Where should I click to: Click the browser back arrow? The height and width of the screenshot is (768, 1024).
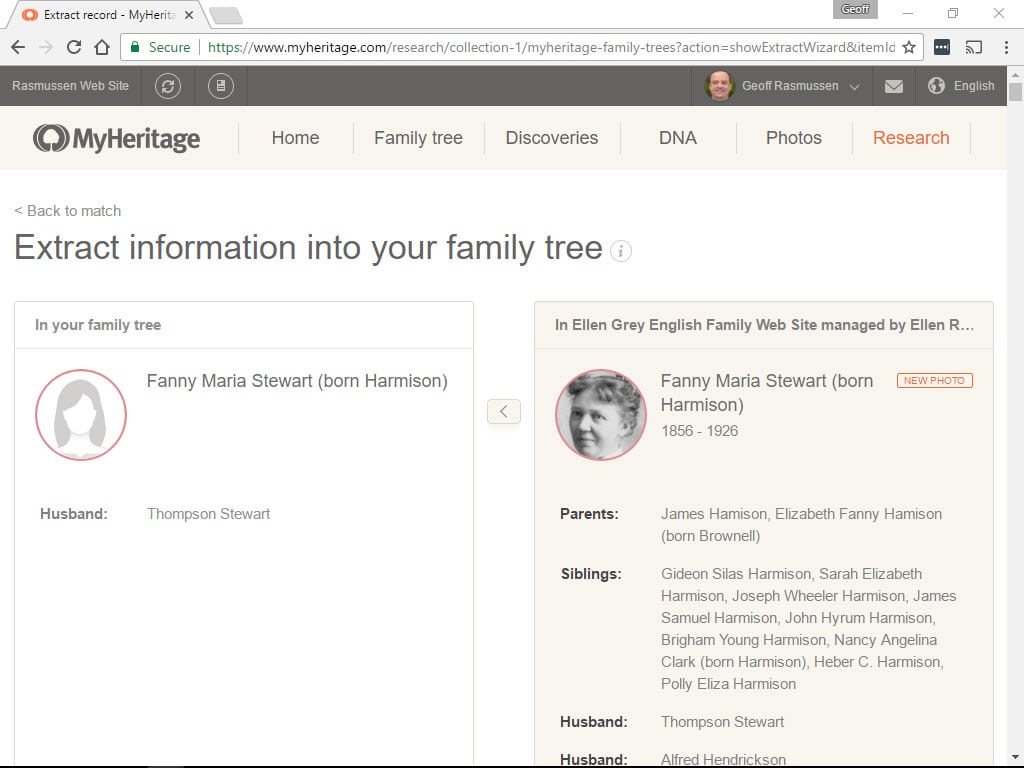click(x=18, y=47)
